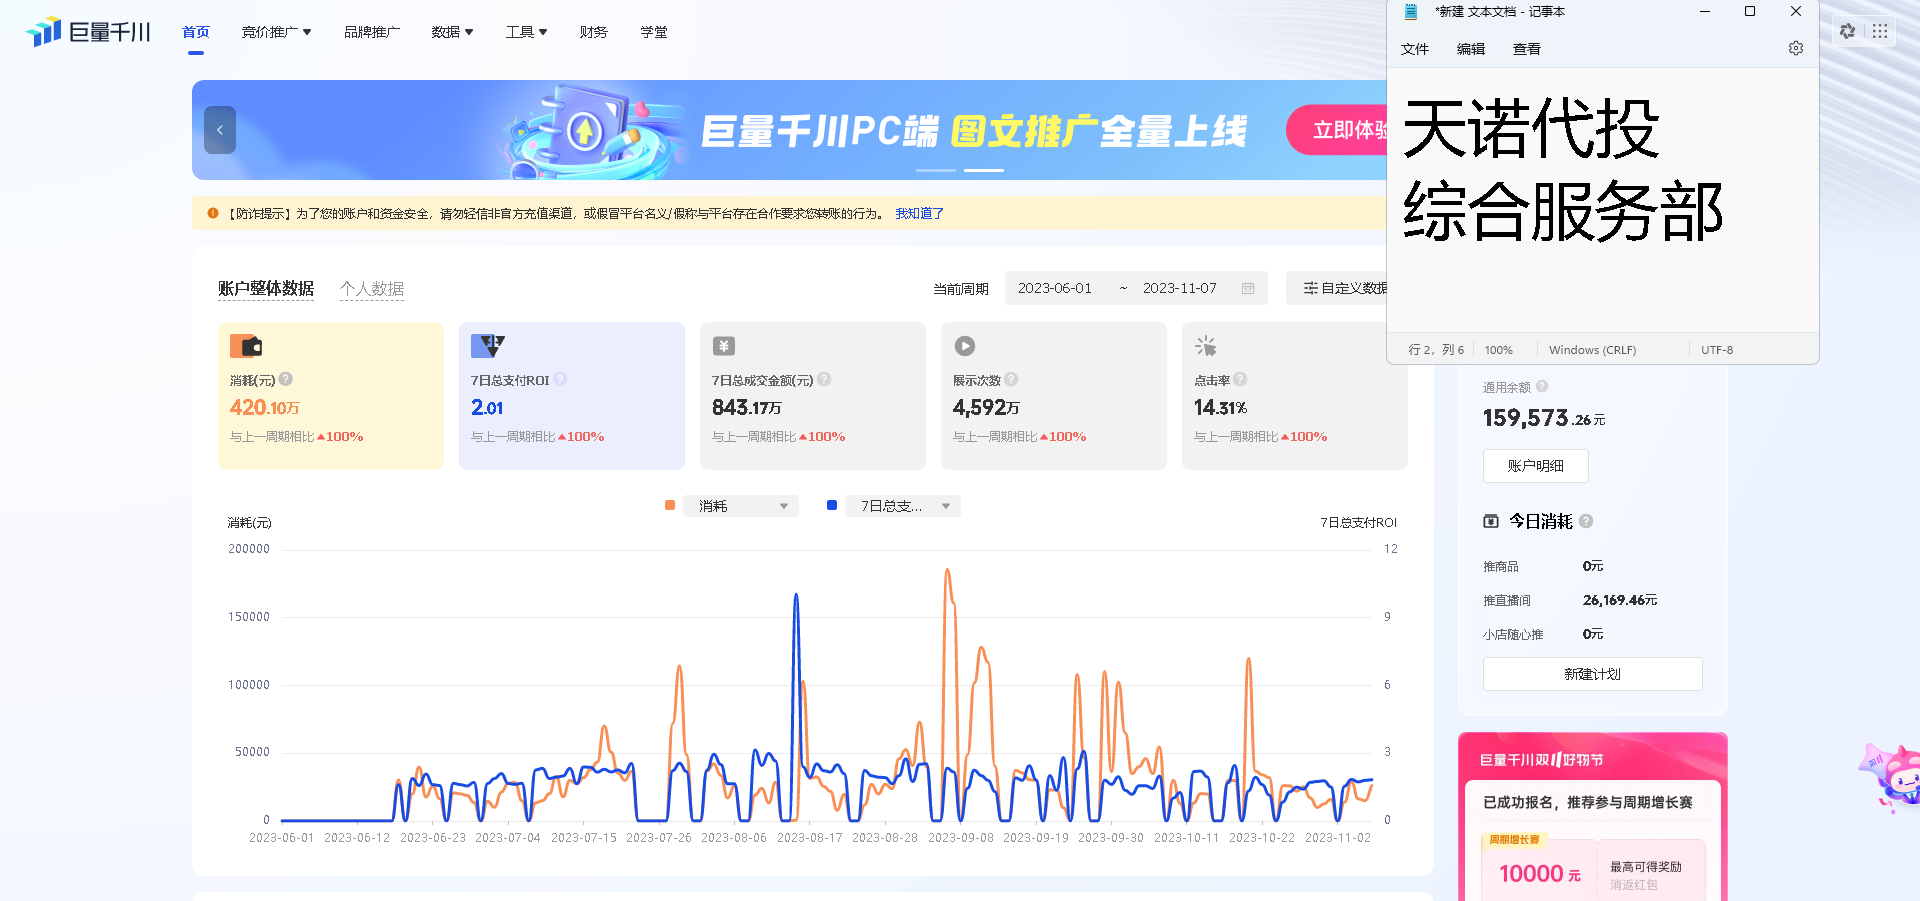Screen dimensions: 1920x901
Task: Click the end date 2023-11-07 field
Action: pos(1180,288)
